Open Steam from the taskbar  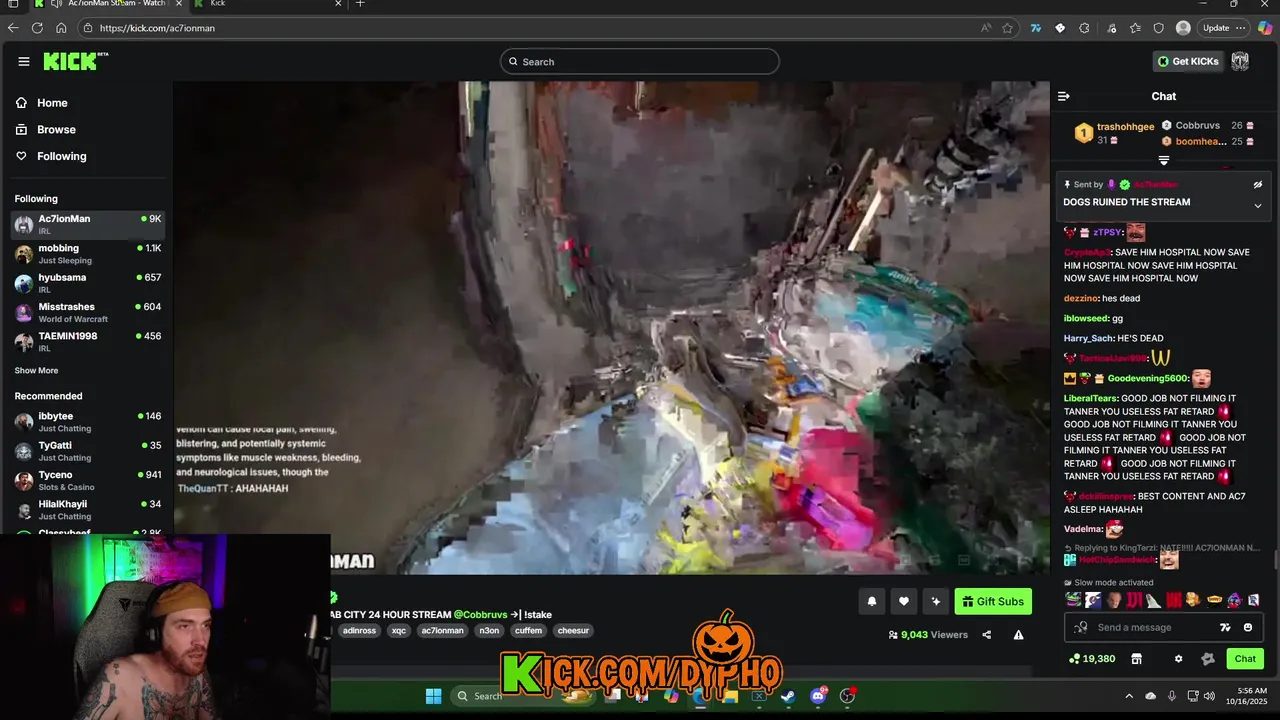788,696
